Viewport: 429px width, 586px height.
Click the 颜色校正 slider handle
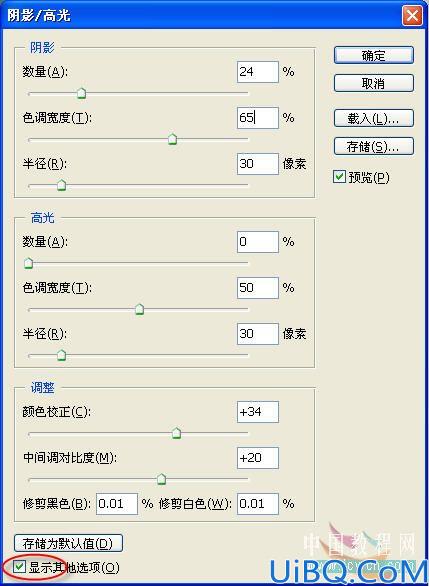[x=176, y=434]
